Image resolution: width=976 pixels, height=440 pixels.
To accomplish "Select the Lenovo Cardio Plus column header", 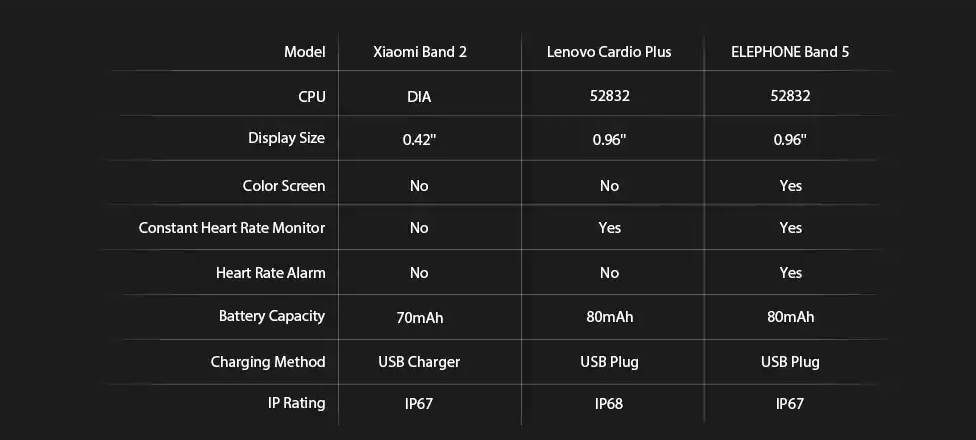I will click(x=609, y=52).
